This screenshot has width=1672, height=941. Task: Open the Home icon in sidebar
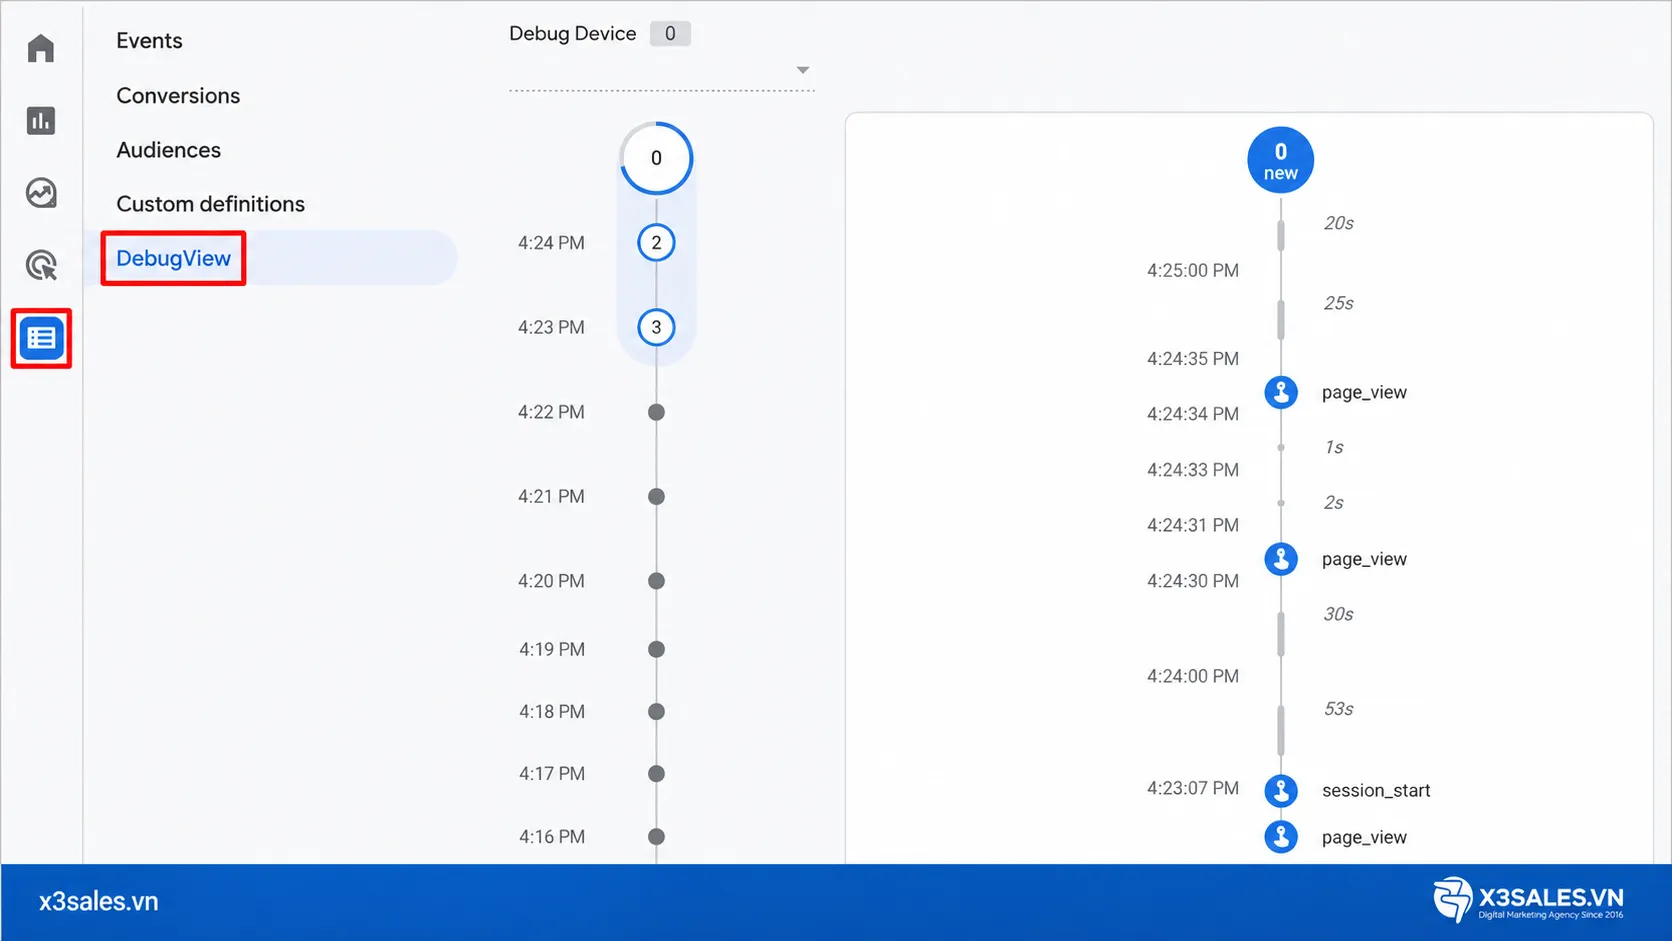[41, 48]
